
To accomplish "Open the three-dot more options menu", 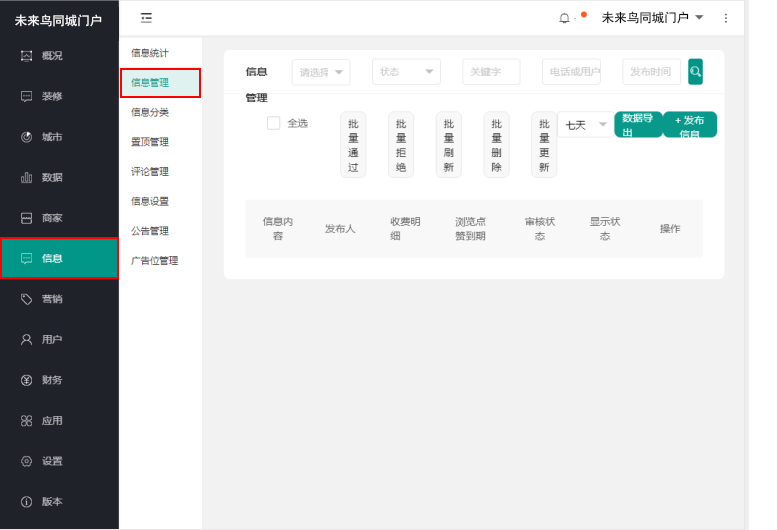I will 726,18.
